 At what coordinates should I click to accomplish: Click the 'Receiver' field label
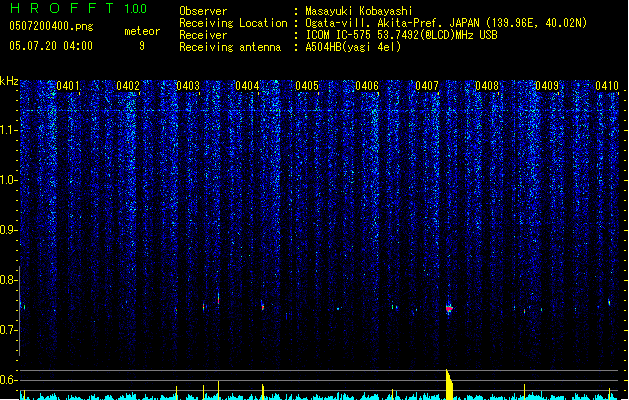[203, 35]
